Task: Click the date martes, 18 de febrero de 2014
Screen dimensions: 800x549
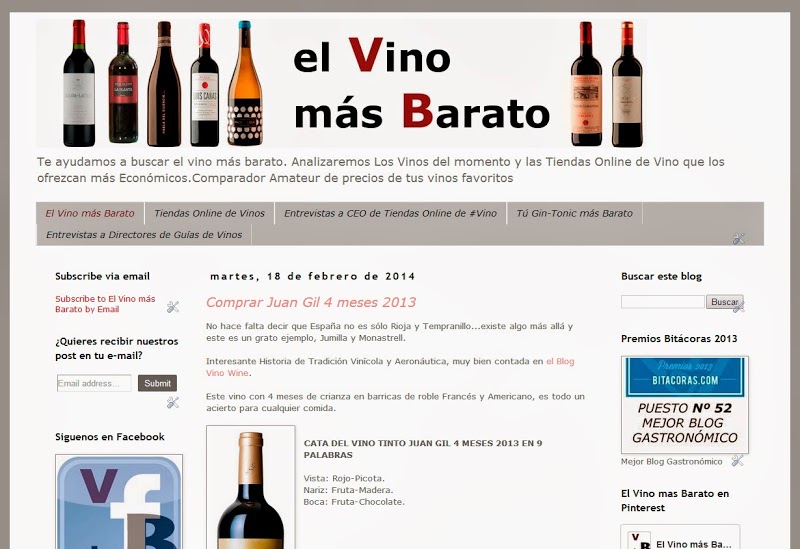Action: [312, 276]
